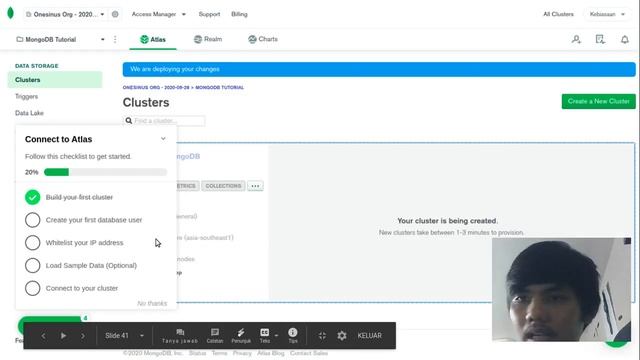640x360 pixels.
Task: Click the Contact Sales footer link
Action: click(x=309, y=353)
